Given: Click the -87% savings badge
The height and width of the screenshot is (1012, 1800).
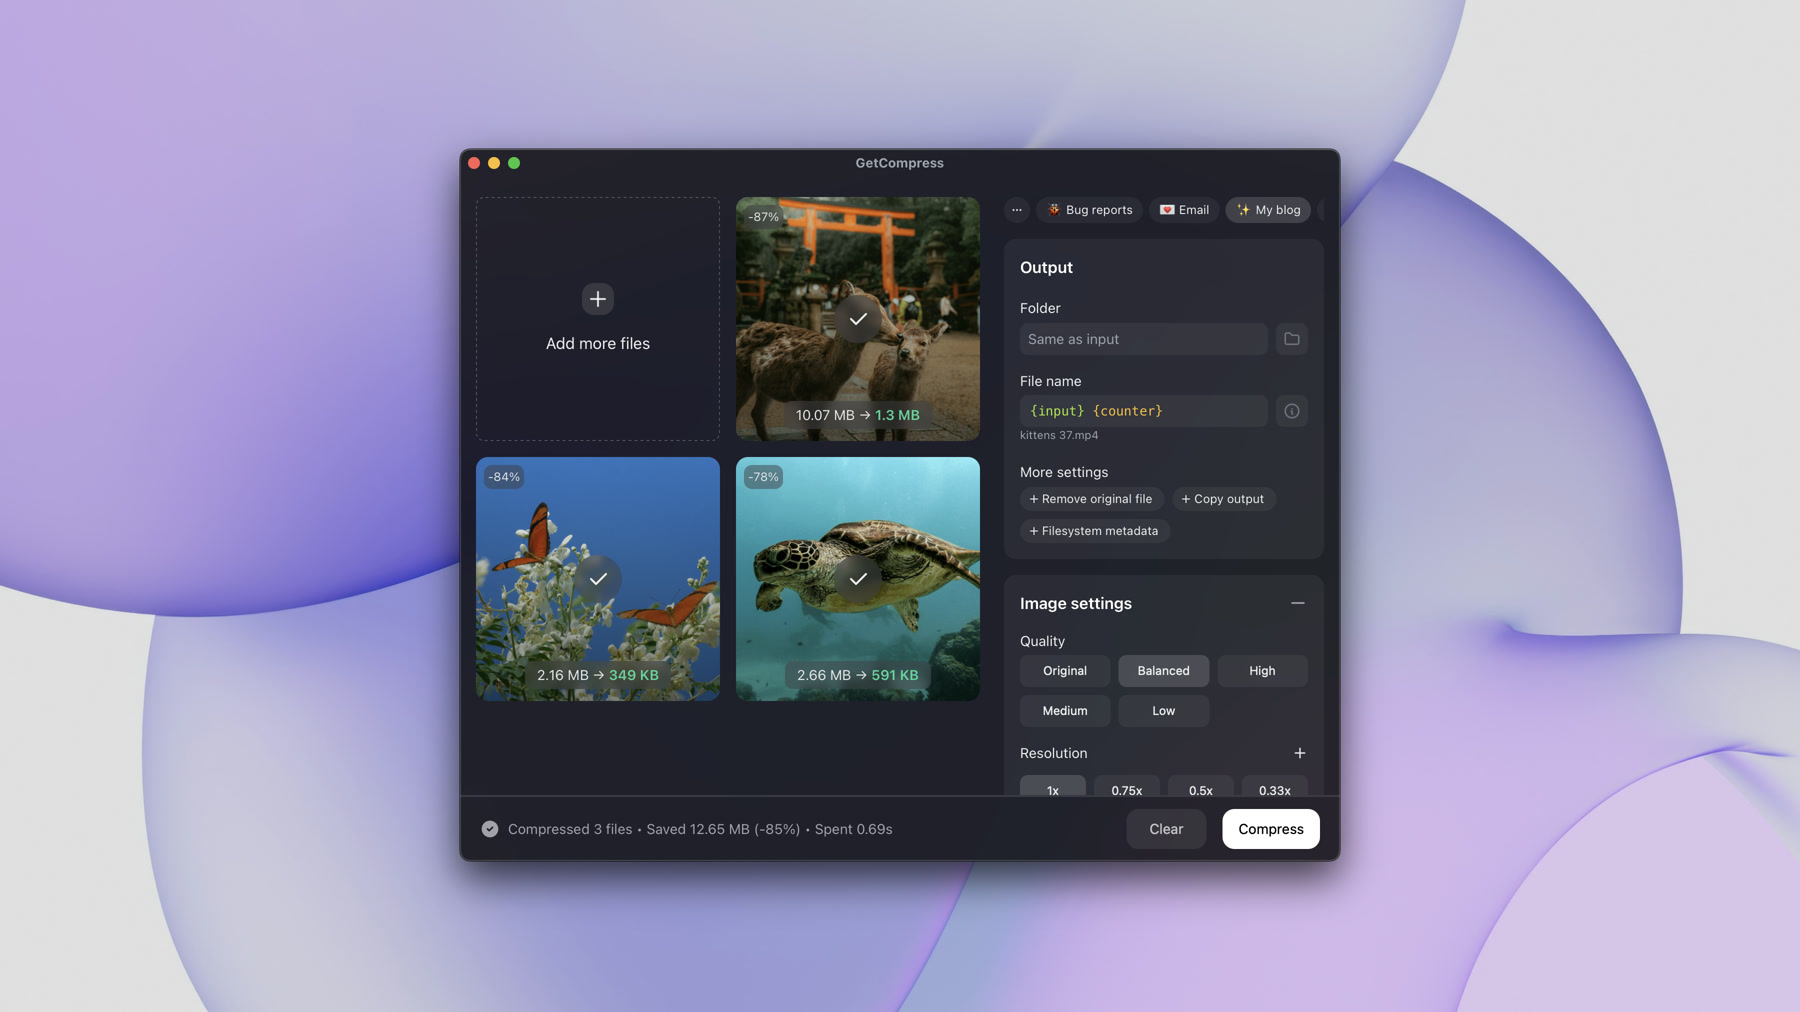Looking at the screenshot, I should [763, 217].
